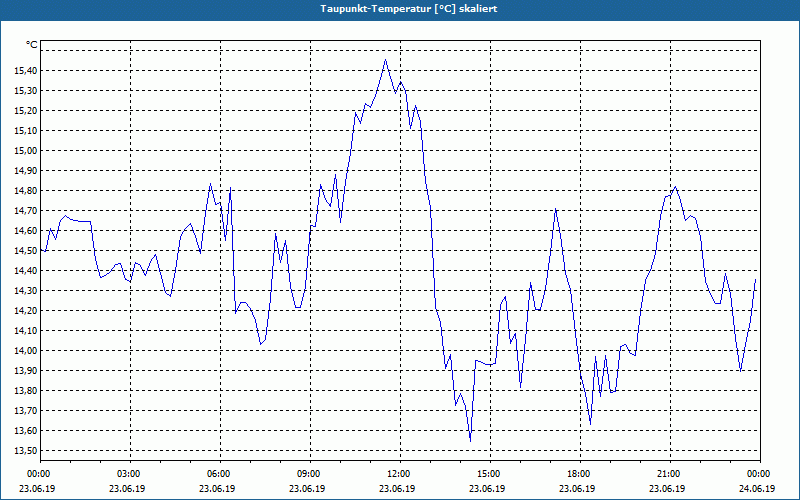This screenshot has height=500, width=800.
Task: Select the 13,80 y-axis label
Action: (x=25, y=391)
